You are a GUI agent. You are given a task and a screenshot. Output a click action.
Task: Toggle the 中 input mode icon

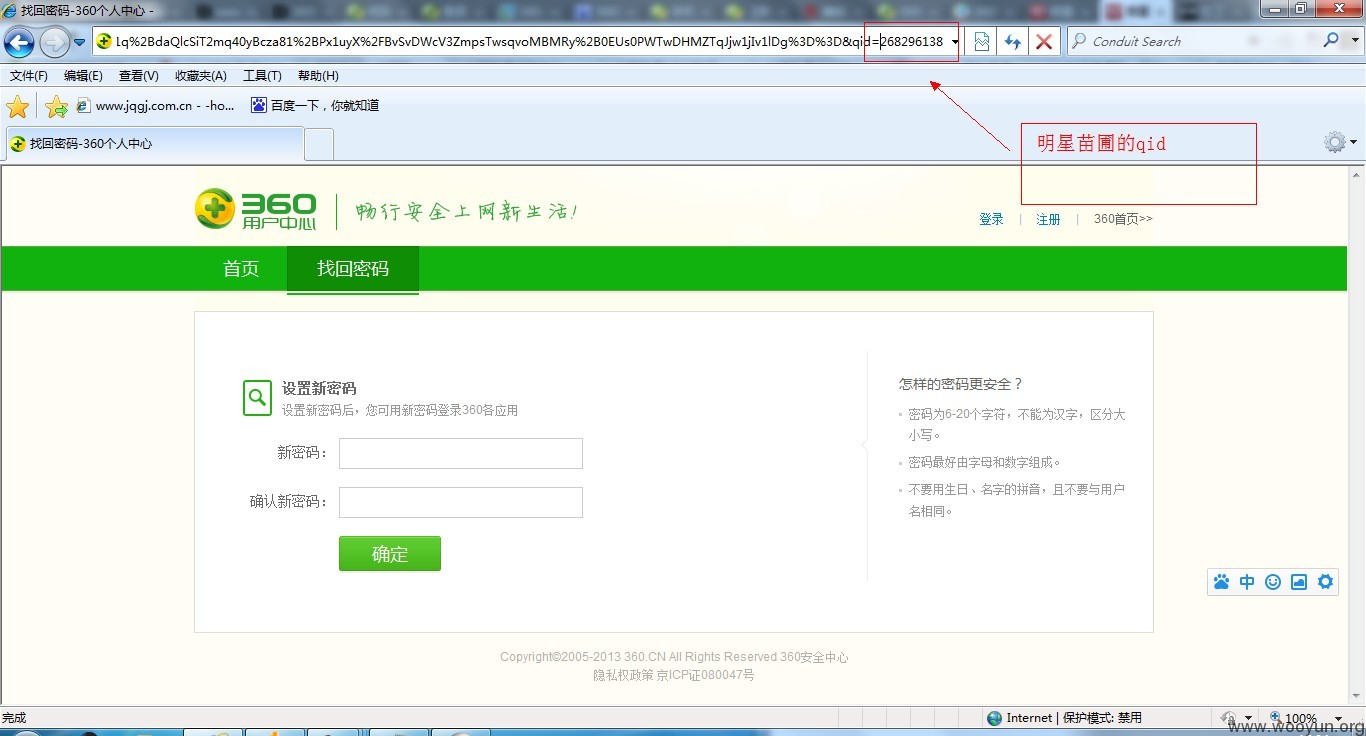click(1247, 582)
